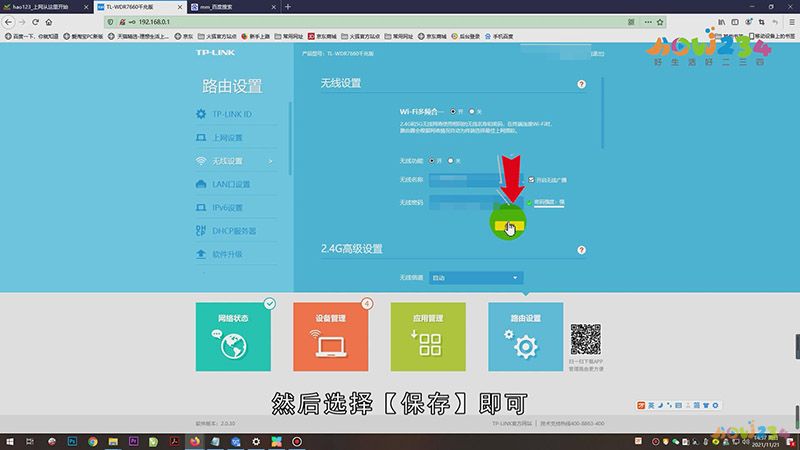Open the Windows Start menu
800x450 pixels.
(x=10, y=441)
